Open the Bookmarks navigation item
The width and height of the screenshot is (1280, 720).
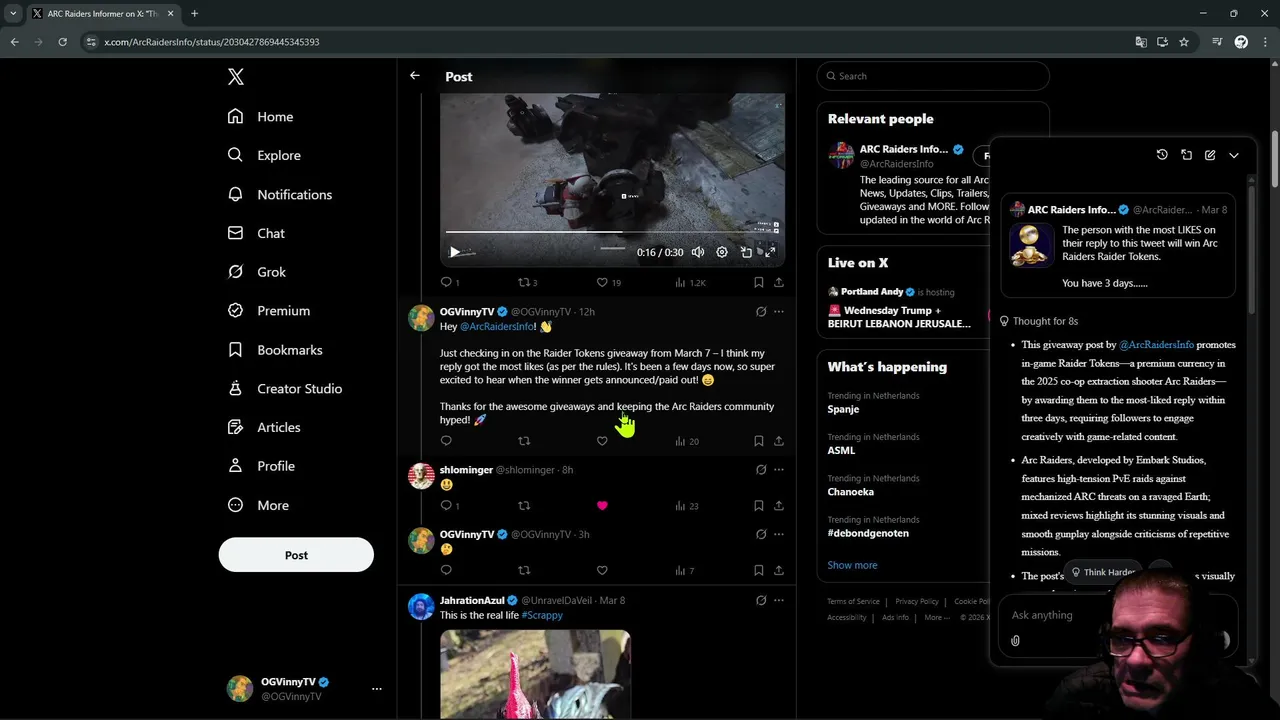pyautogui.click(x=276, y=350)
